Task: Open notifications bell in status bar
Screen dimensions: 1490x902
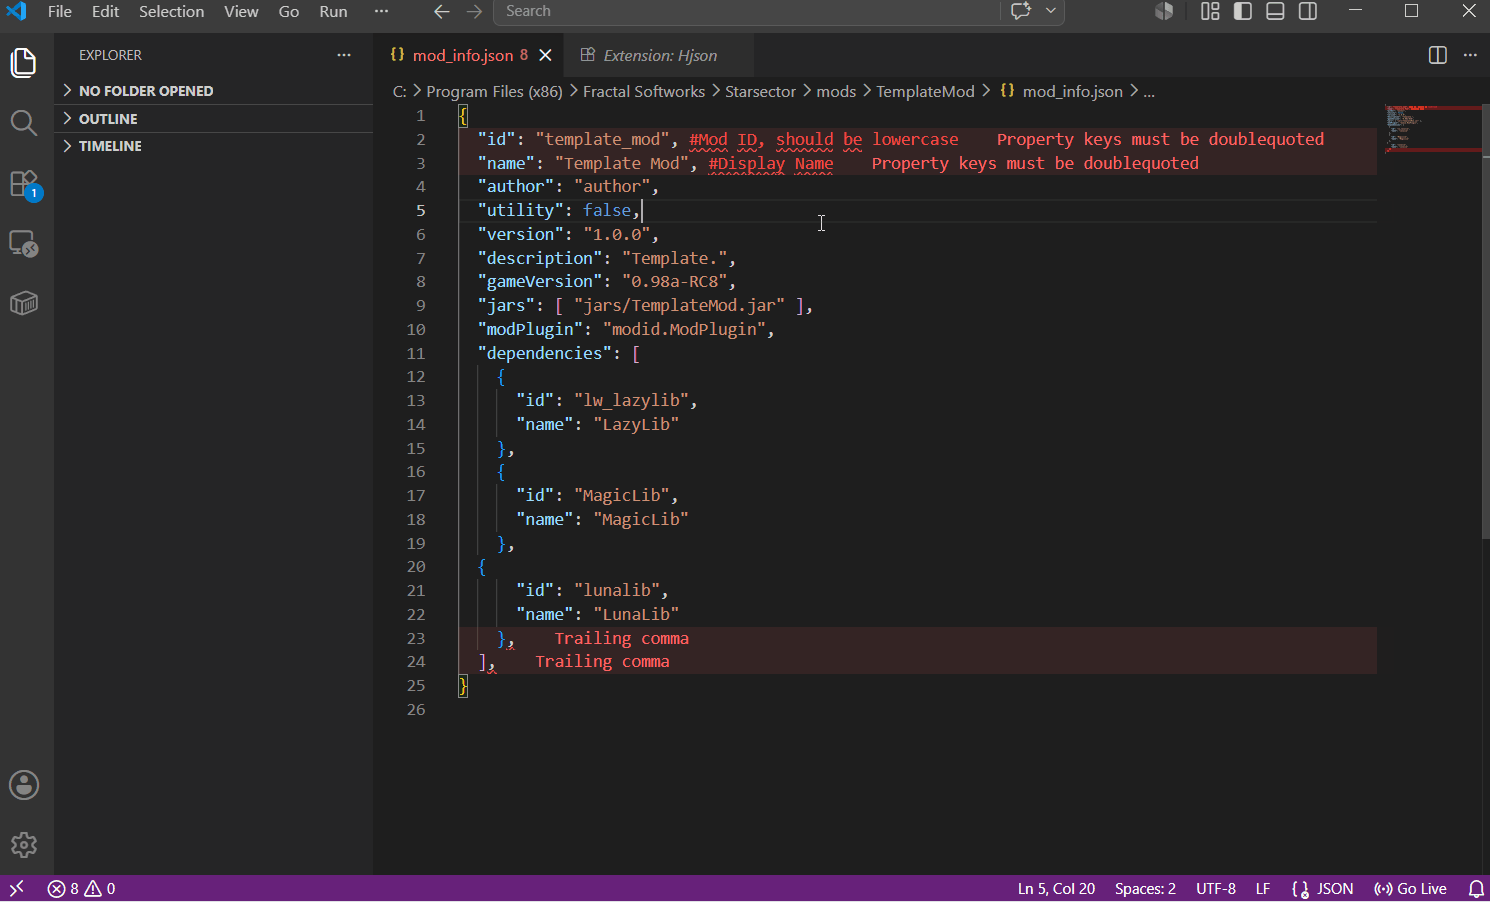Action: pyautogui.click(x=1476, y=888)
